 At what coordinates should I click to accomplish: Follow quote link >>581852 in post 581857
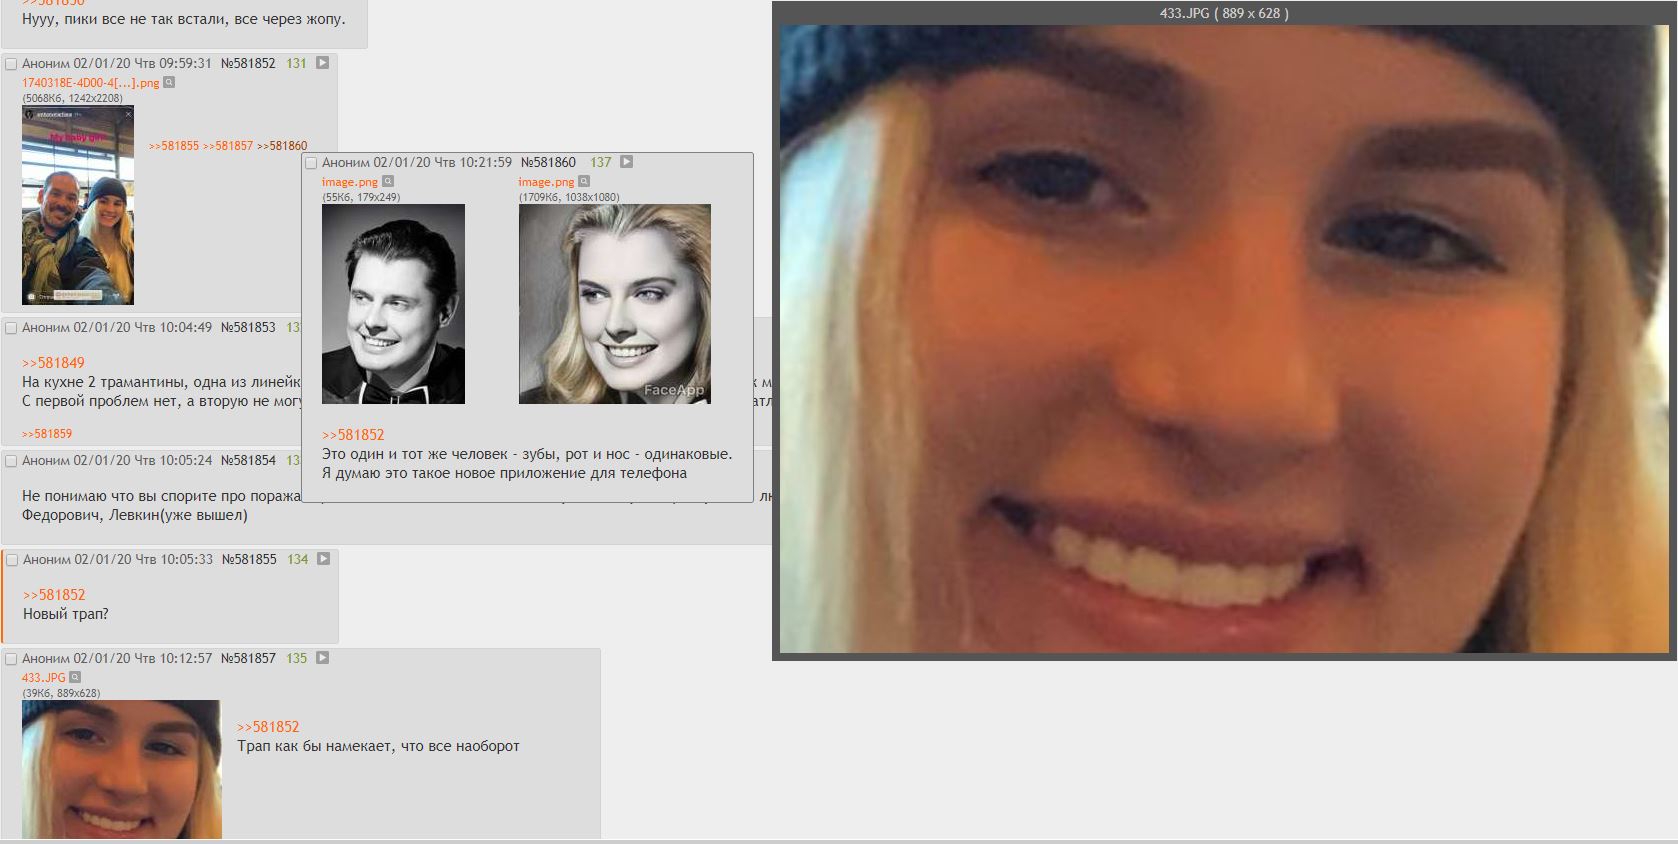click(x=268, y=727)
